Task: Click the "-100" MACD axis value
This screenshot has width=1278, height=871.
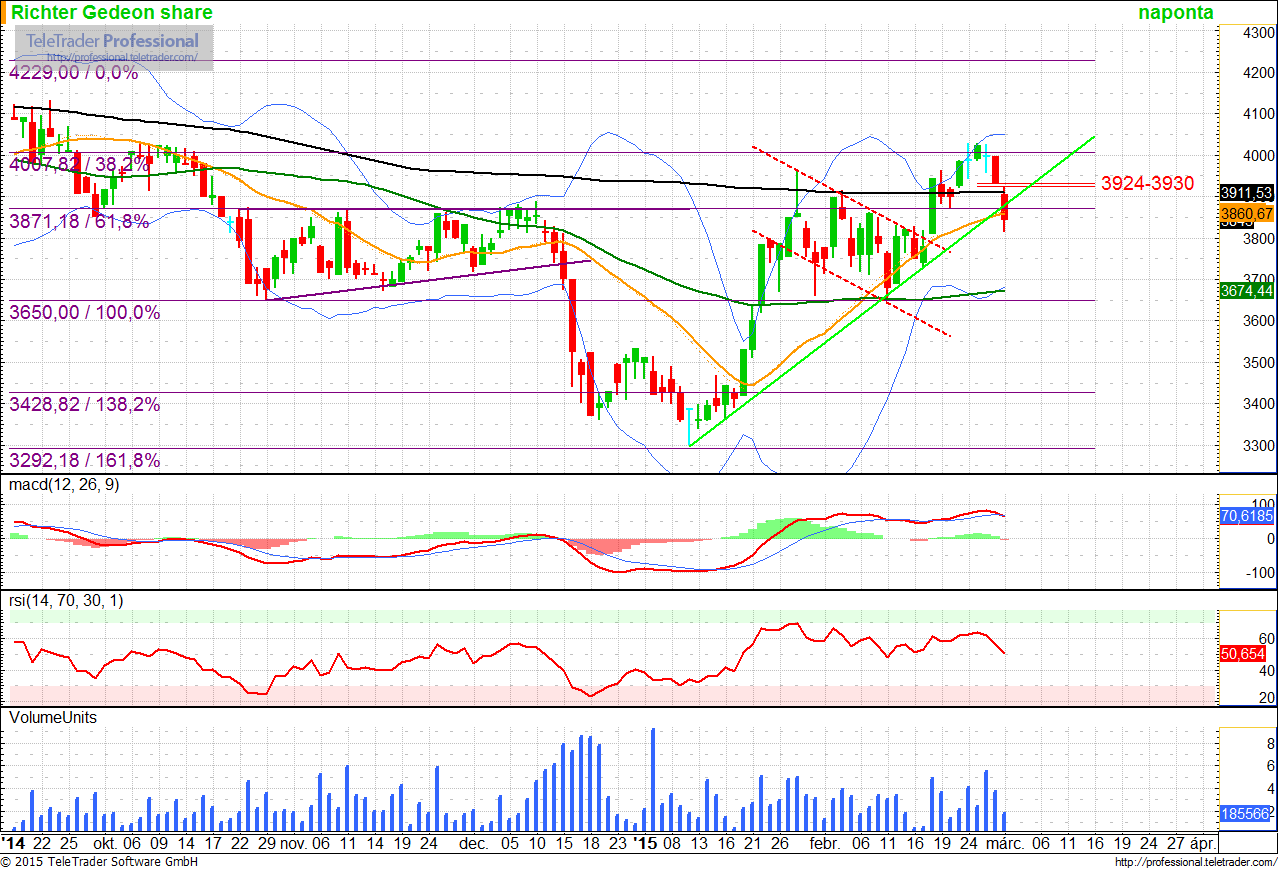Action: click(x=1258, y=574)
